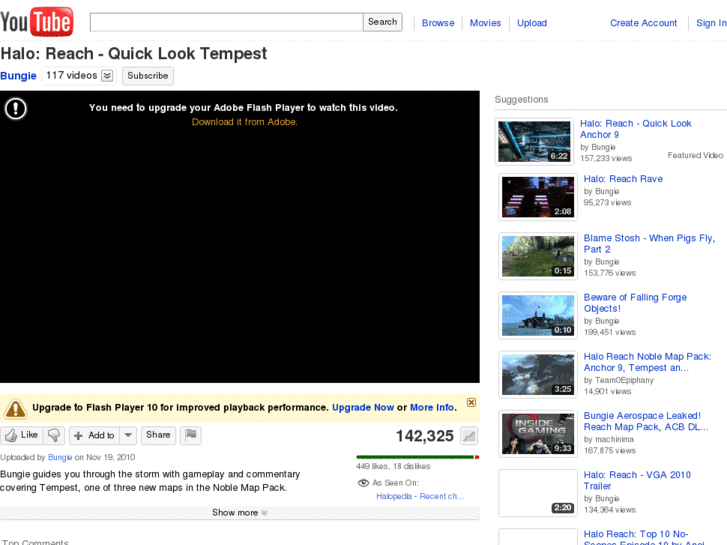Open the Upload menu link
The width and height of the screenshot is (727, 545).
[532, 23]
